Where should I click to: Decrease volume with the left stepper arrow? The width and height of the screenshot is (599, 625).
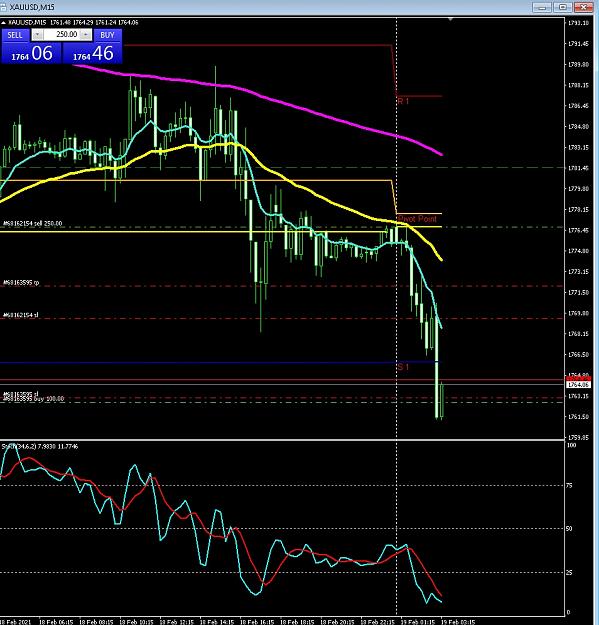click(37, 35)
